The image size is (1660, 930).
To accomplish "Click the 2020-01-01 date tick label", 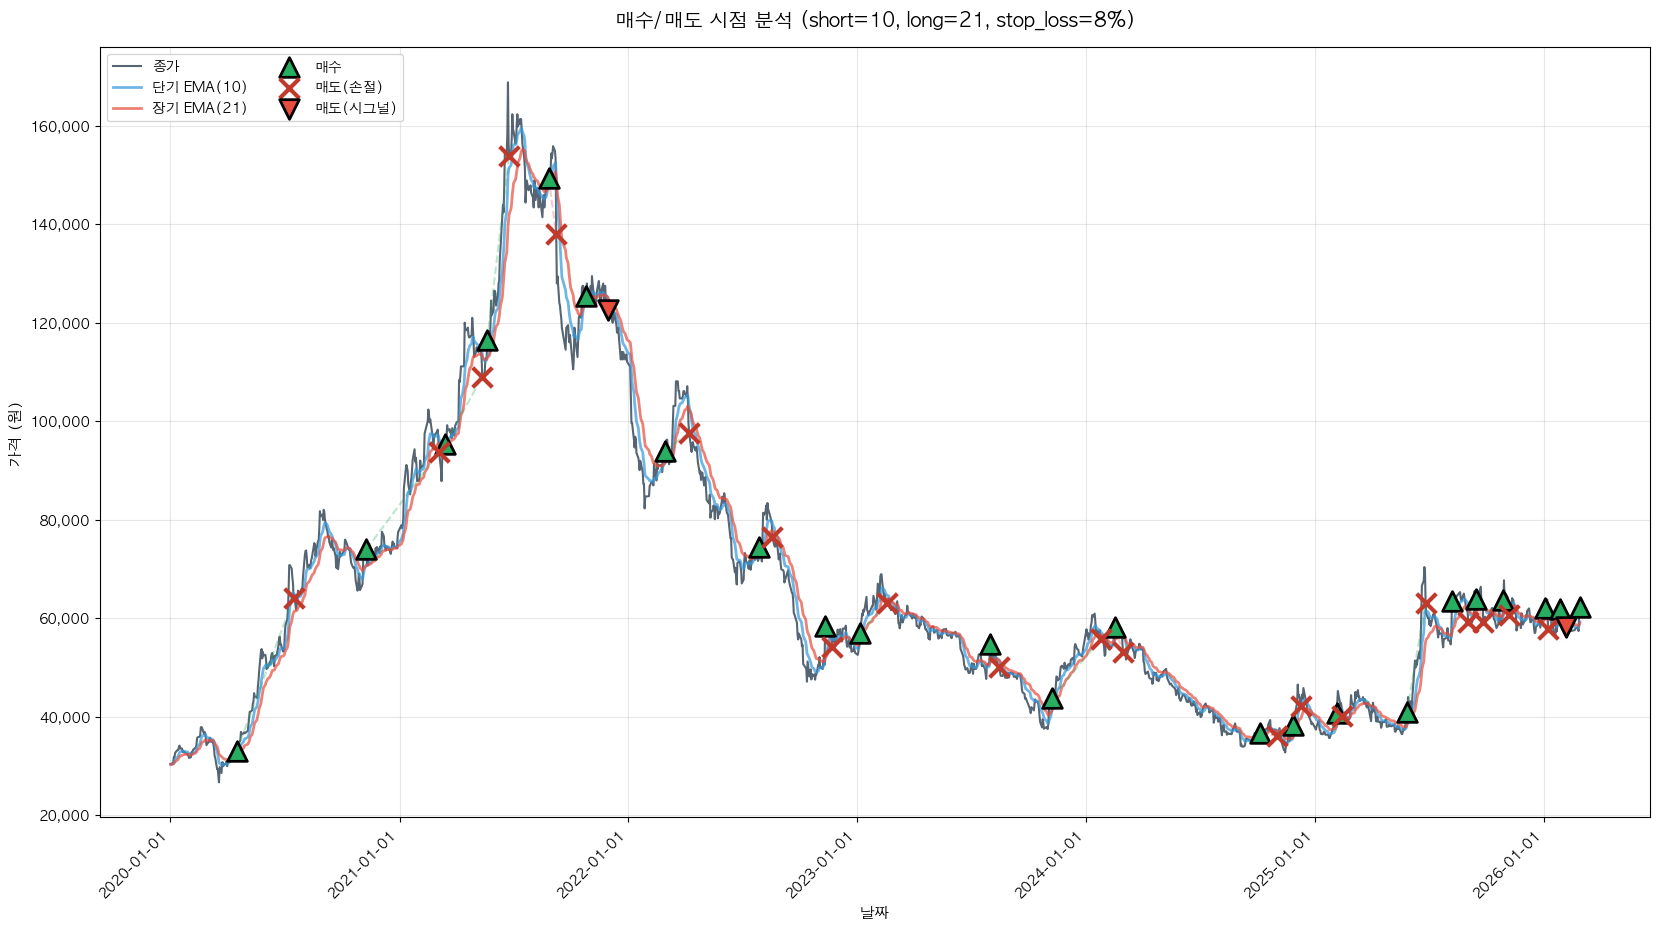I will point(134,865).
